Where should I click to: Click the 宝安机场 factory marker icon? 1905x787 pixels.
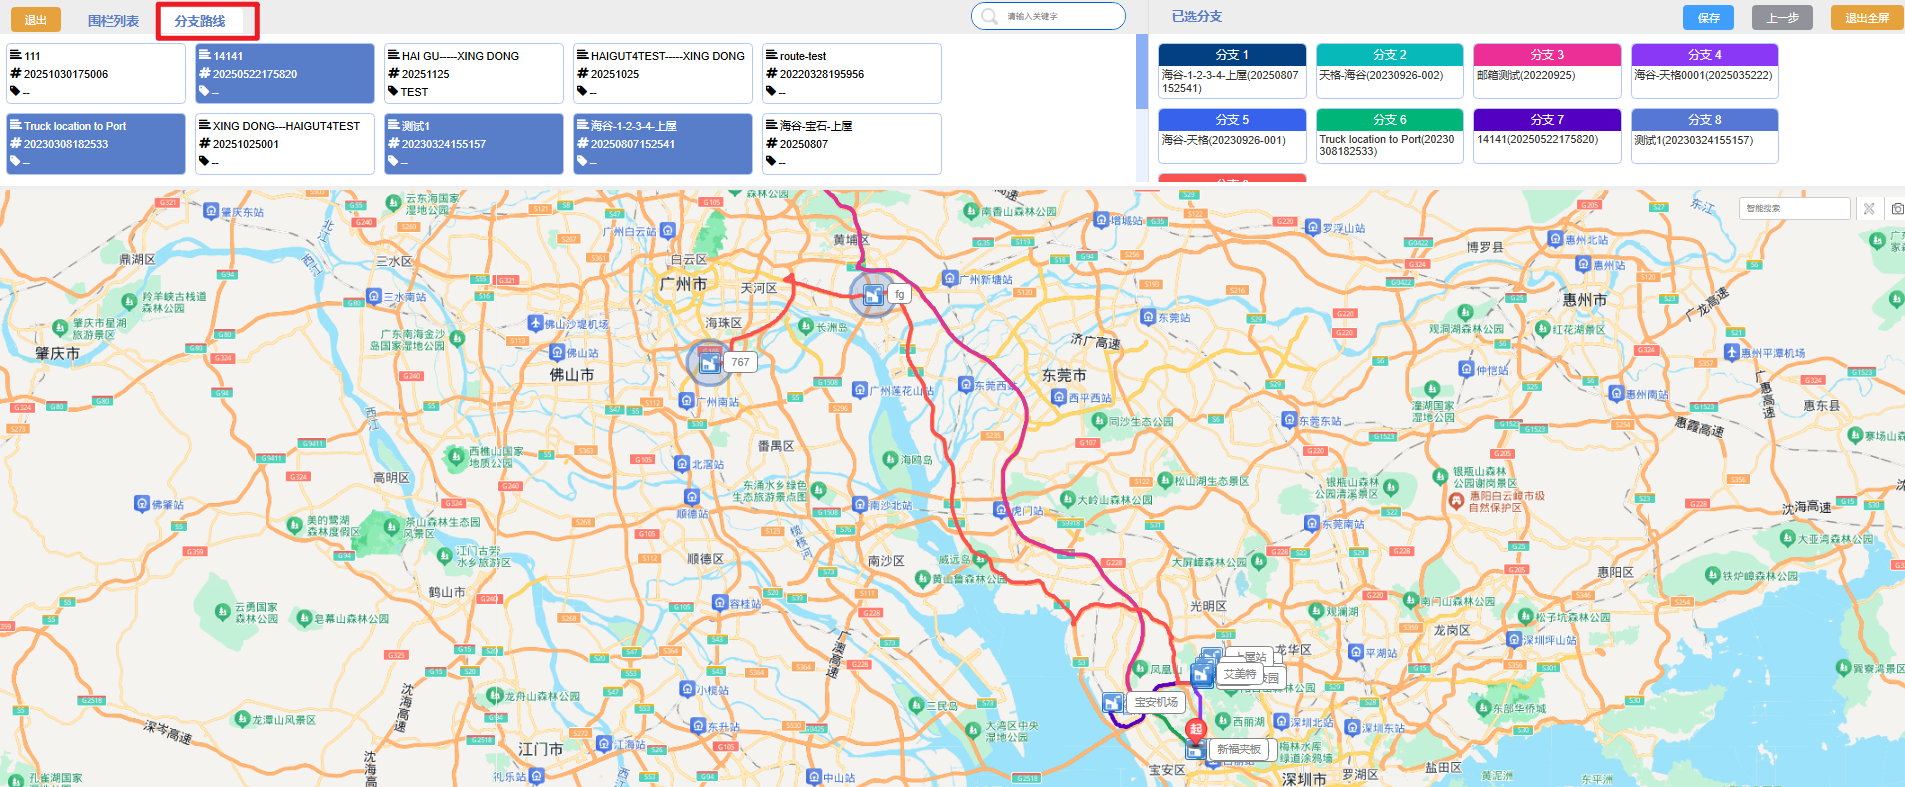tap(1112, 703)
